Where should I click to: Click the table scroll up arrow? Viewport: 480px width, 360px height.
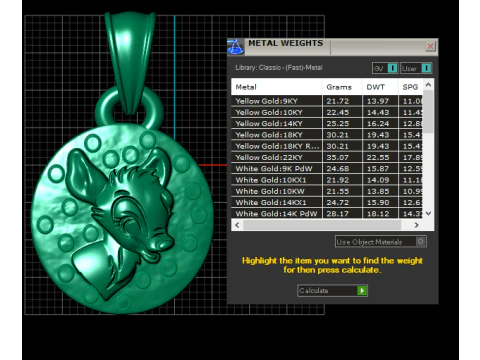pos(429,85)
